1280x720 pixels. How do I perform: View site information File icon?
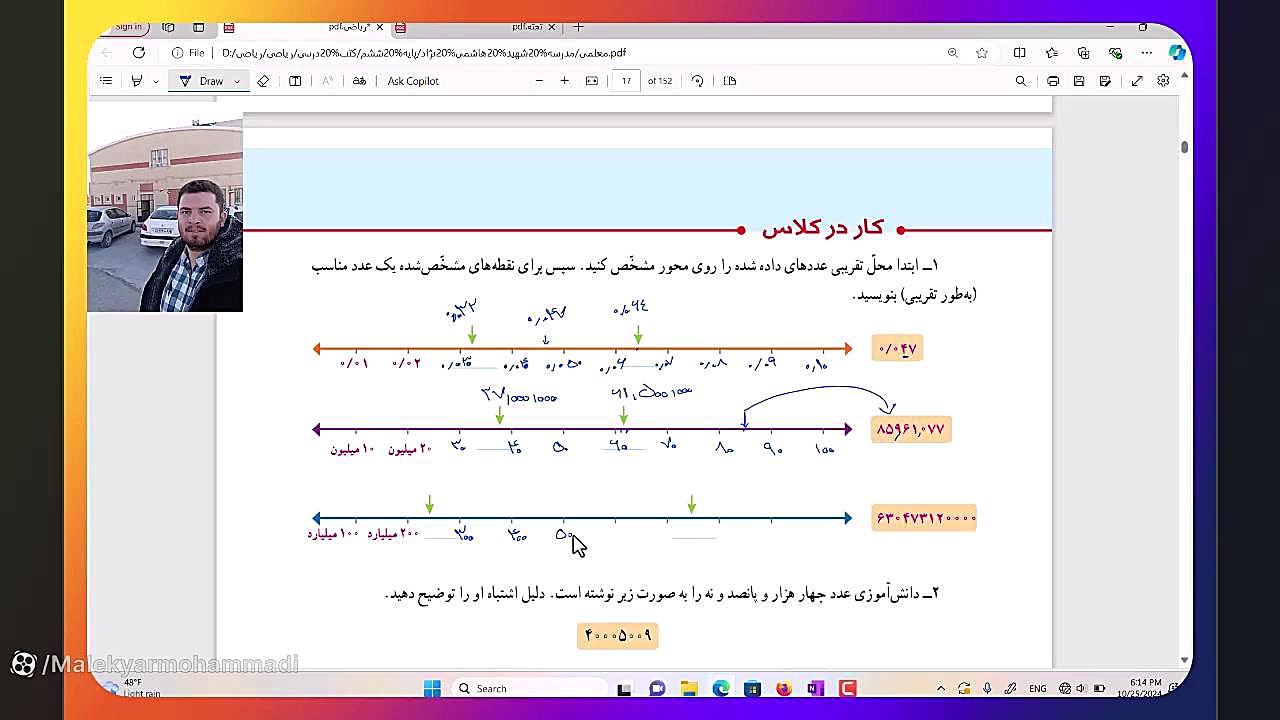point(188,53)
